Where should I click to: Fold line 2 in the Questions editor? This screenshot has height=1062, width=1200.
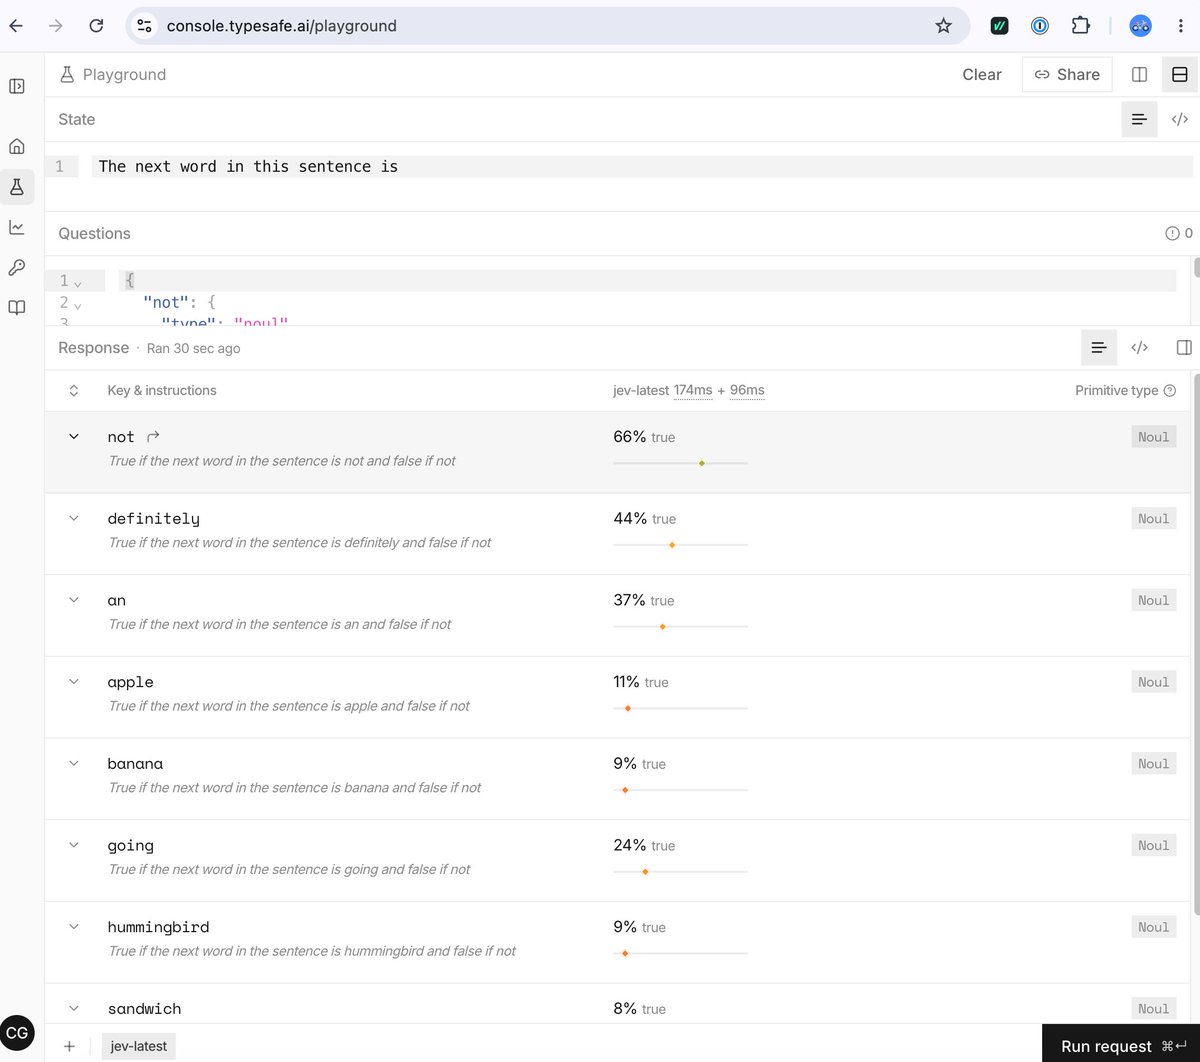click(x=78, y=304)
